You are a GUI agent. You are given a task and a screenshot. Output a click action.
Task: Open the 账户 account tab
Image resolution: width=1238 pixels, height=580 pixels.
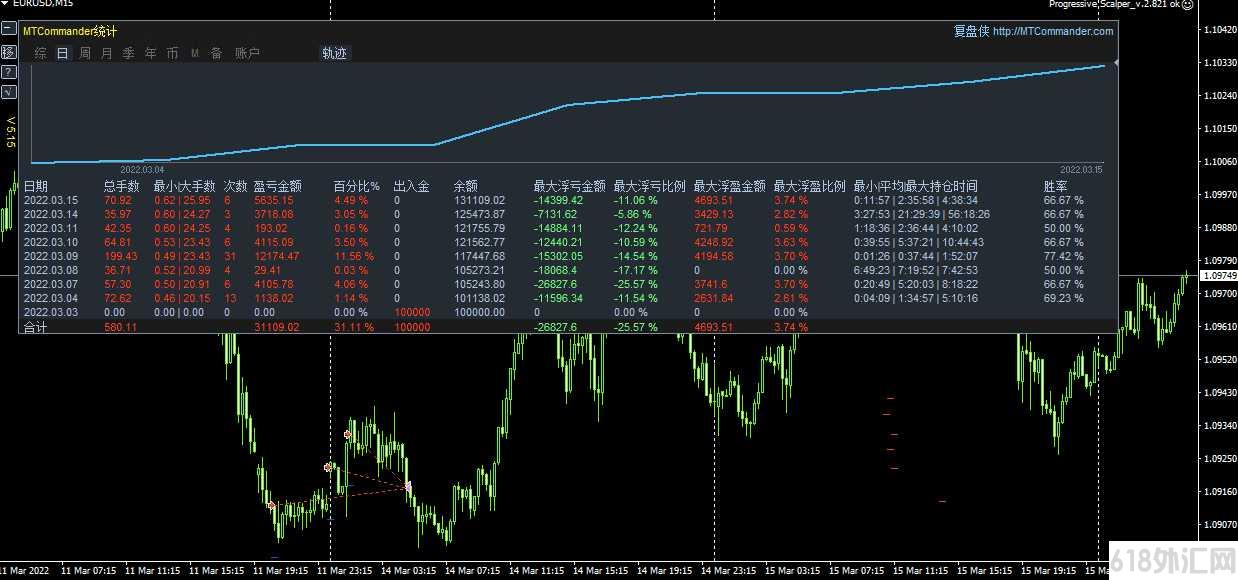[x=247, y=53]
